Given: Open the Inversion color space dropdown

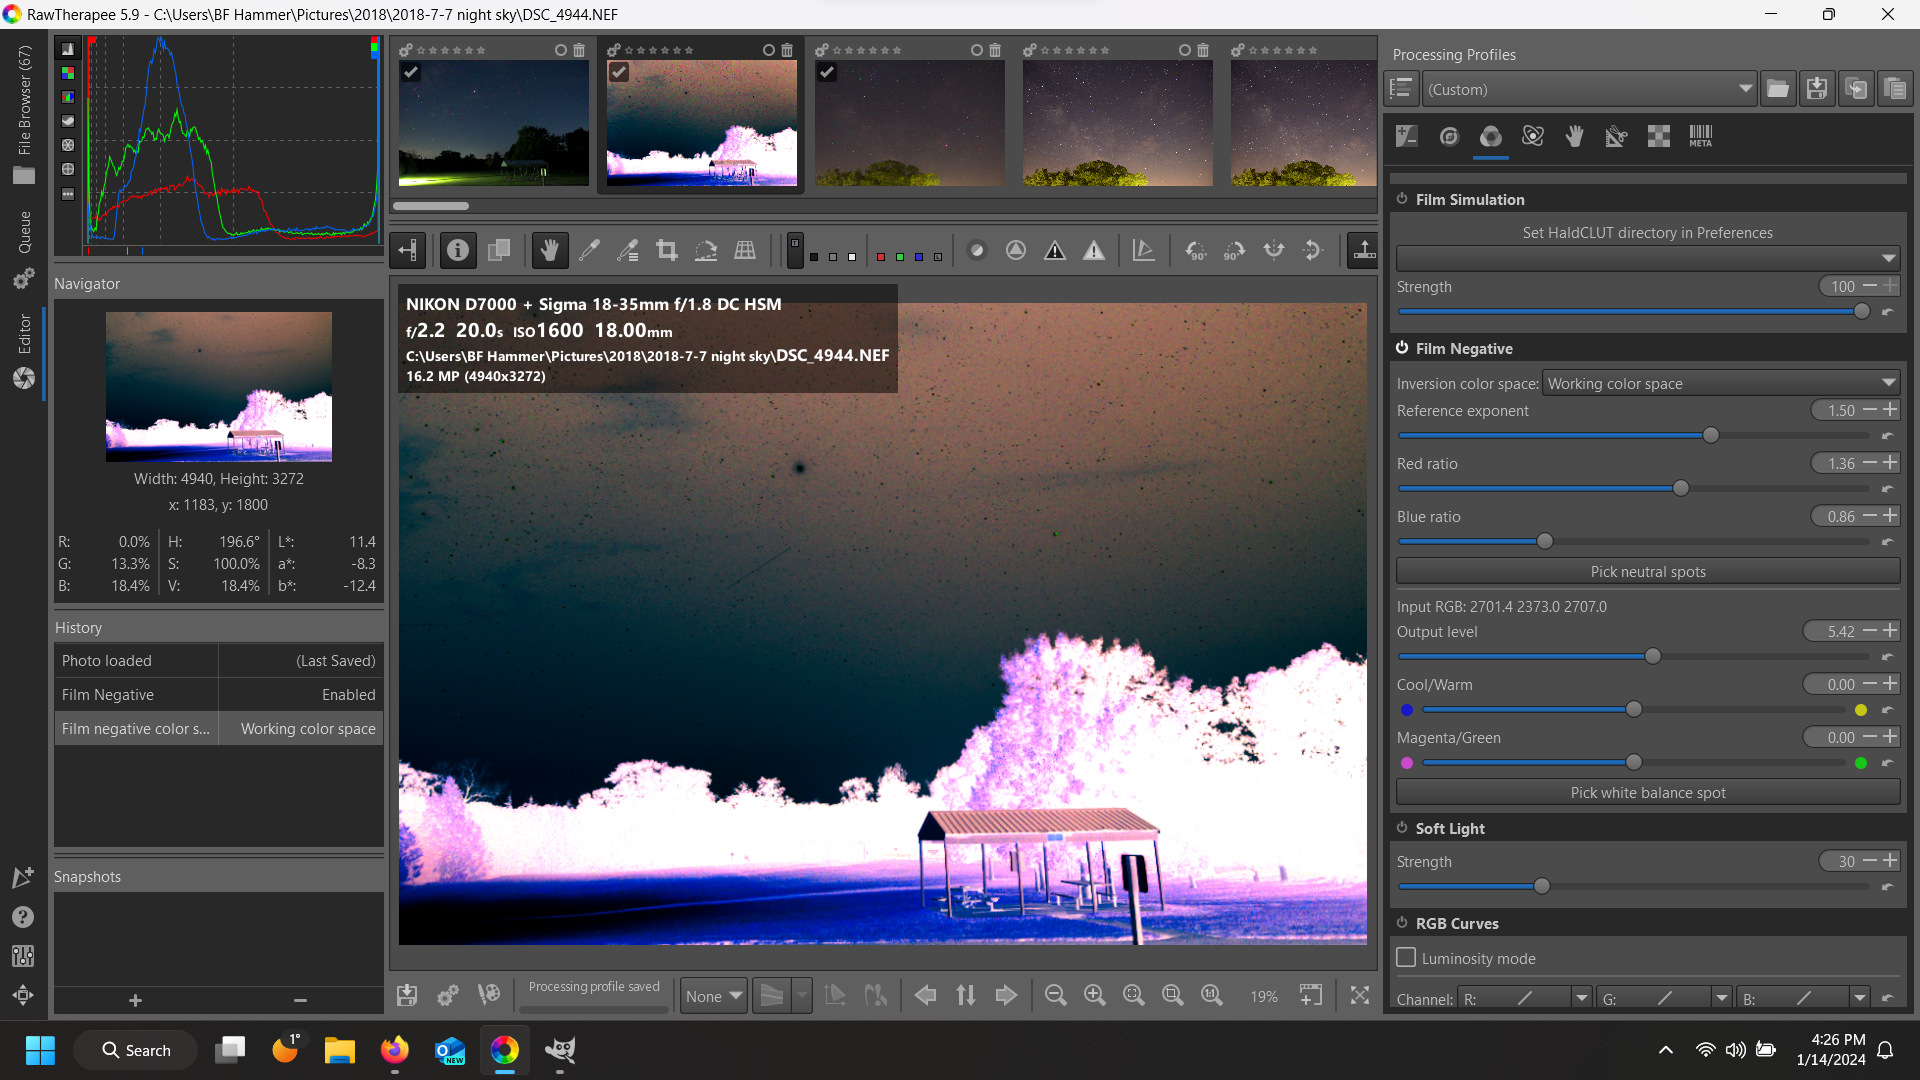Looking at the screenshot, I should tap(1720, 383).
